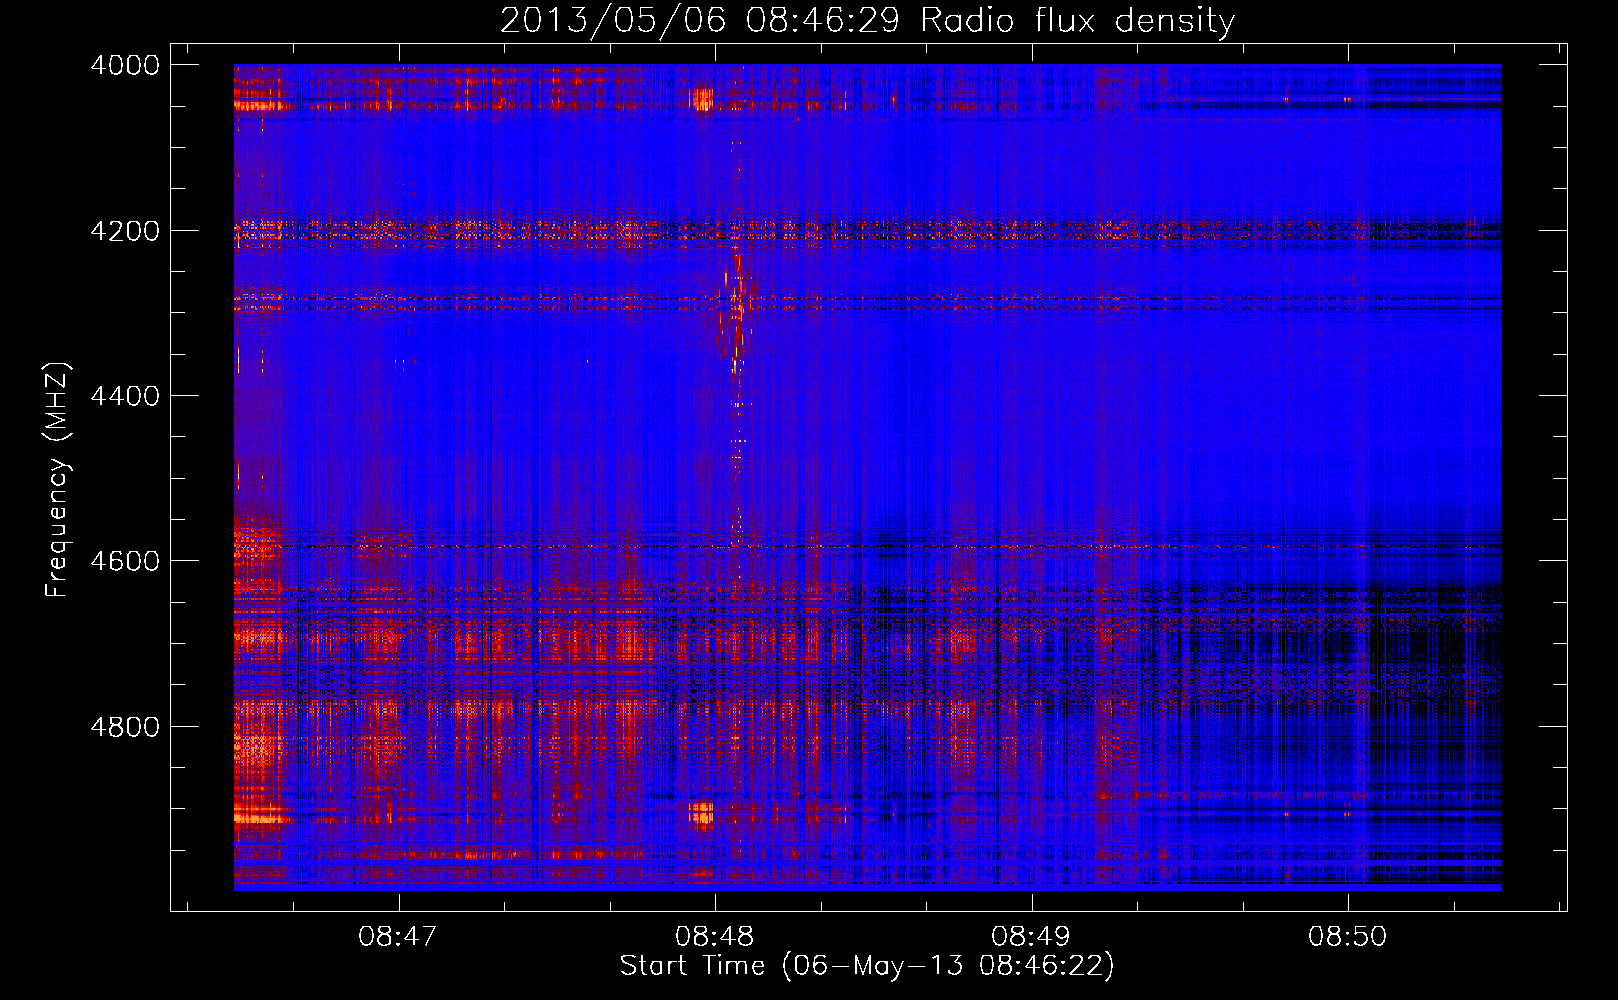Click the 08:49 time tick label
This screenshot has width=1618, height=1000.
[1030, 937]
